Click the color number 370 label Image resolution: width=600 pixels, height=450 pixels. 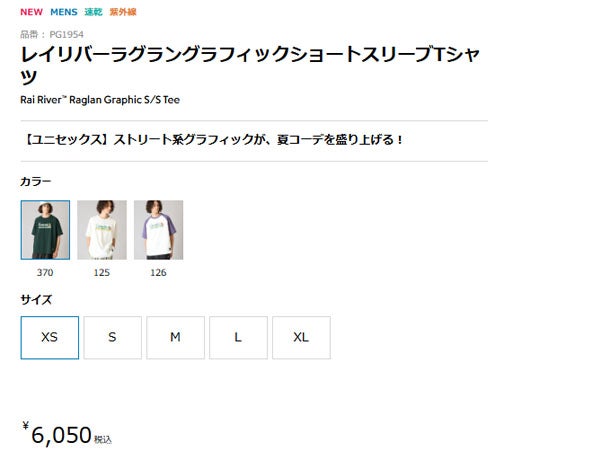[45, 272]
